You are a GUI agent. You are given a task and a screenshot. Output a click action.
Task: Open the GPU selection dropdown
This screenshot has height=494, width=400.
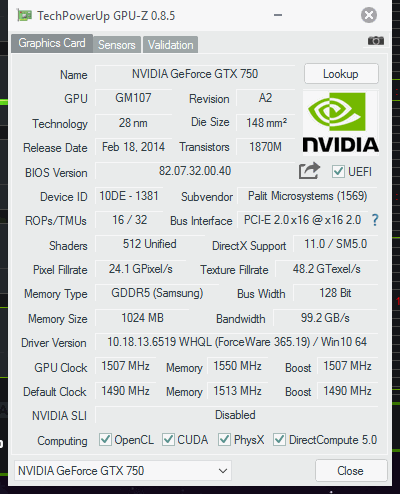click(123, 471)
